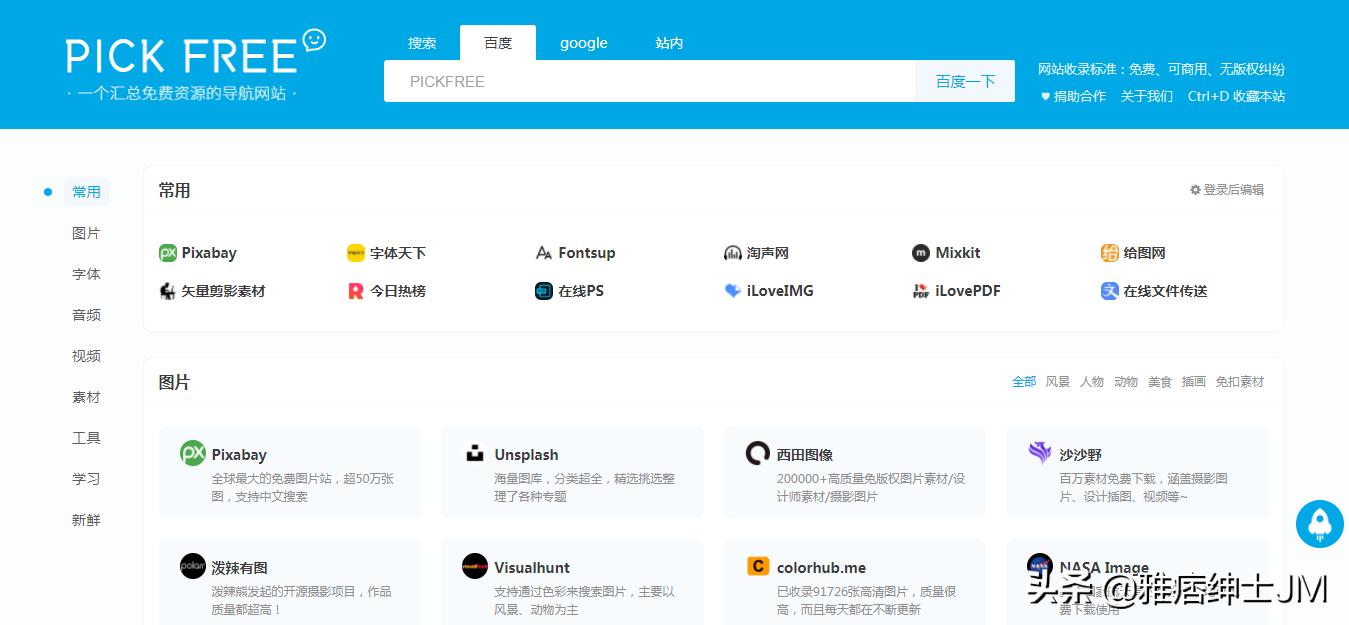Select 工具 in the left sidebar
Screen dimensions: 1349x625
point(86,437)
